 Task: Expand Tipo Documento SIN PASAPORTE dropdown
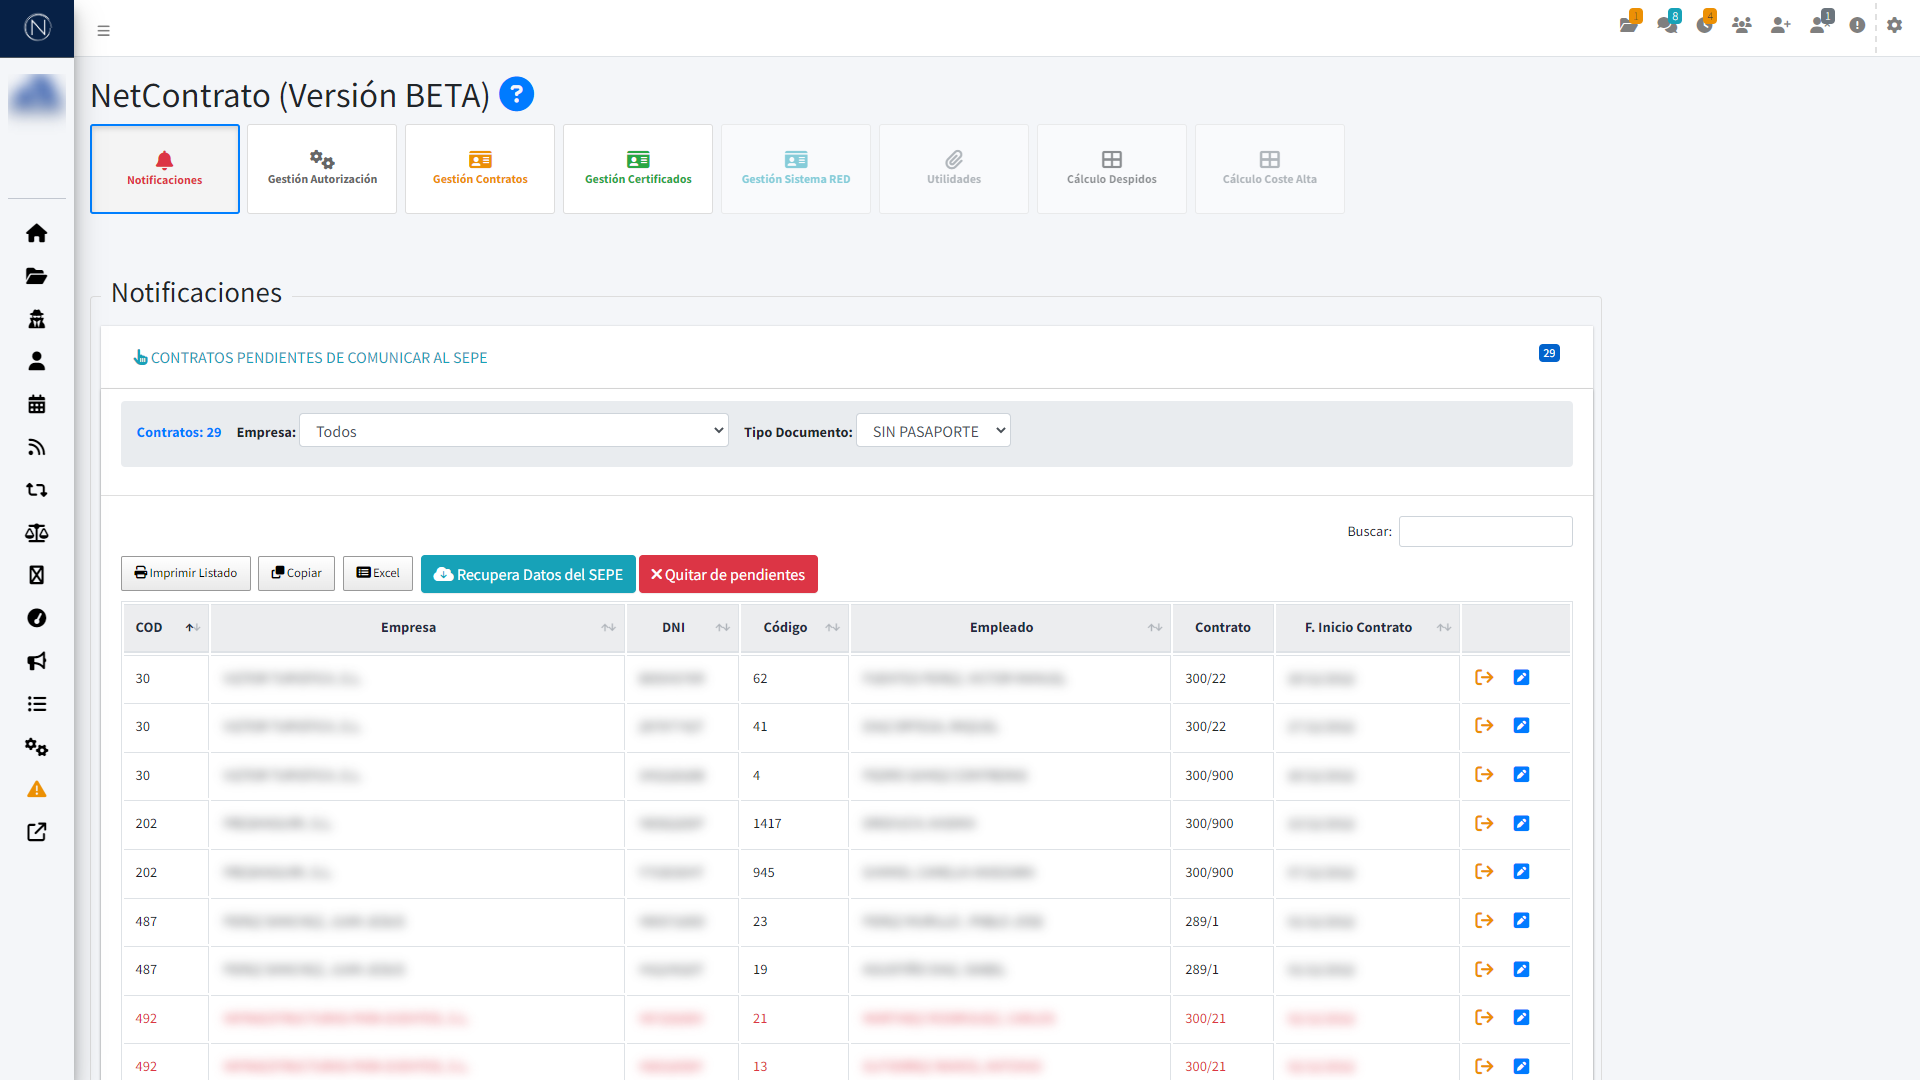click(x=933, y=431)
